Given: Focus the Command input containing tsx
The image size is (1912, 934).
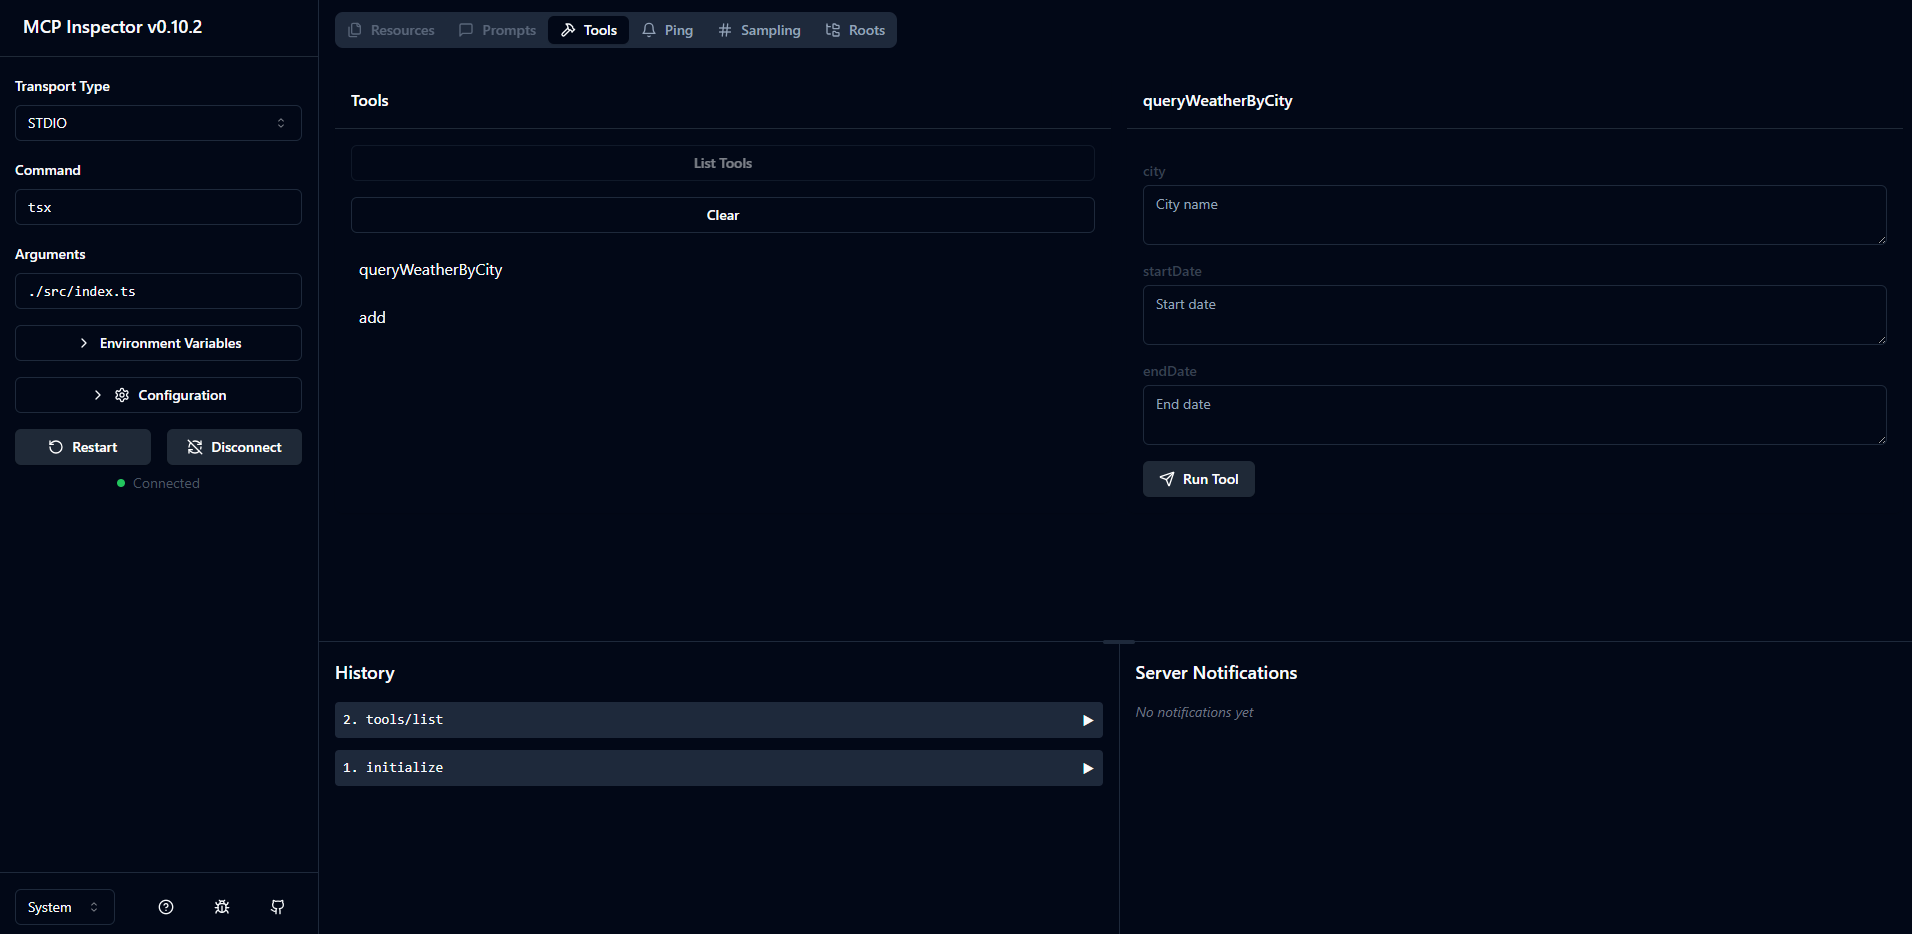Looking at the screenshot, I should [x=158, y=207].
